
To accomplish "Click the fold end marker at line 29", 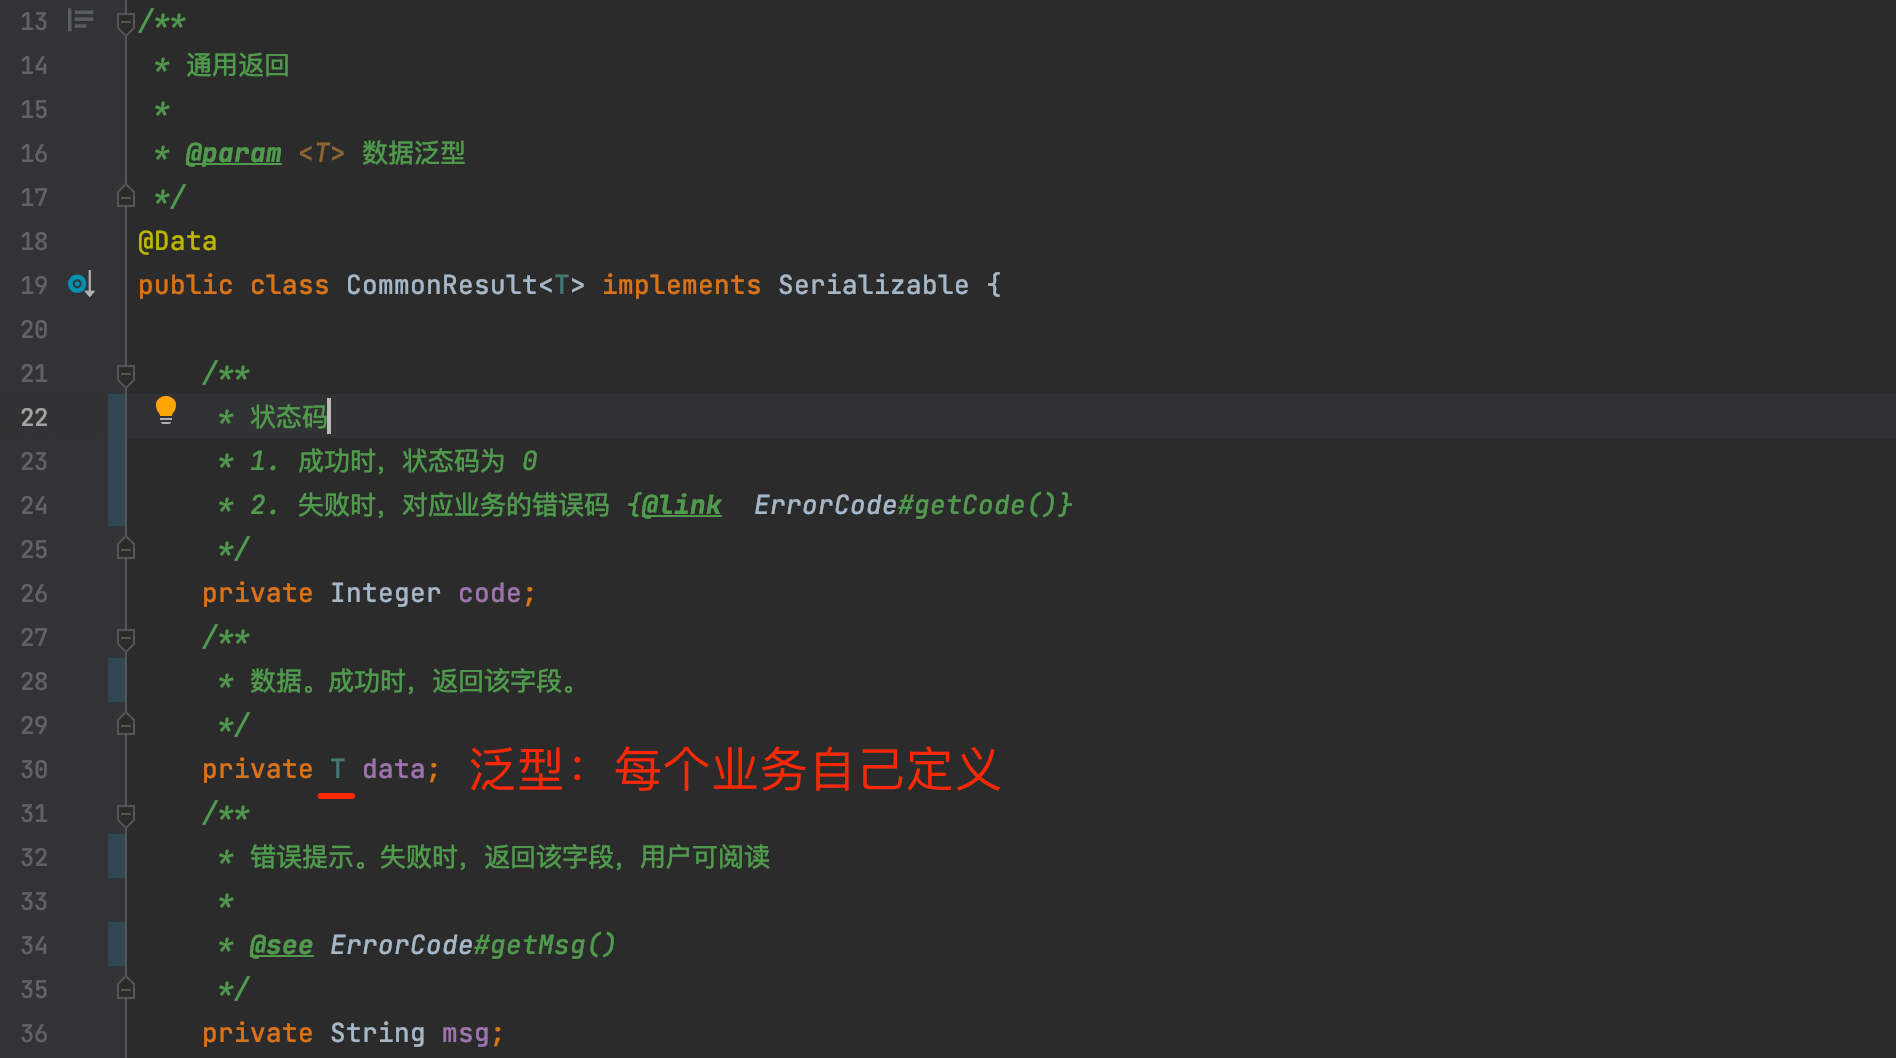I will (x=126, y=725).
